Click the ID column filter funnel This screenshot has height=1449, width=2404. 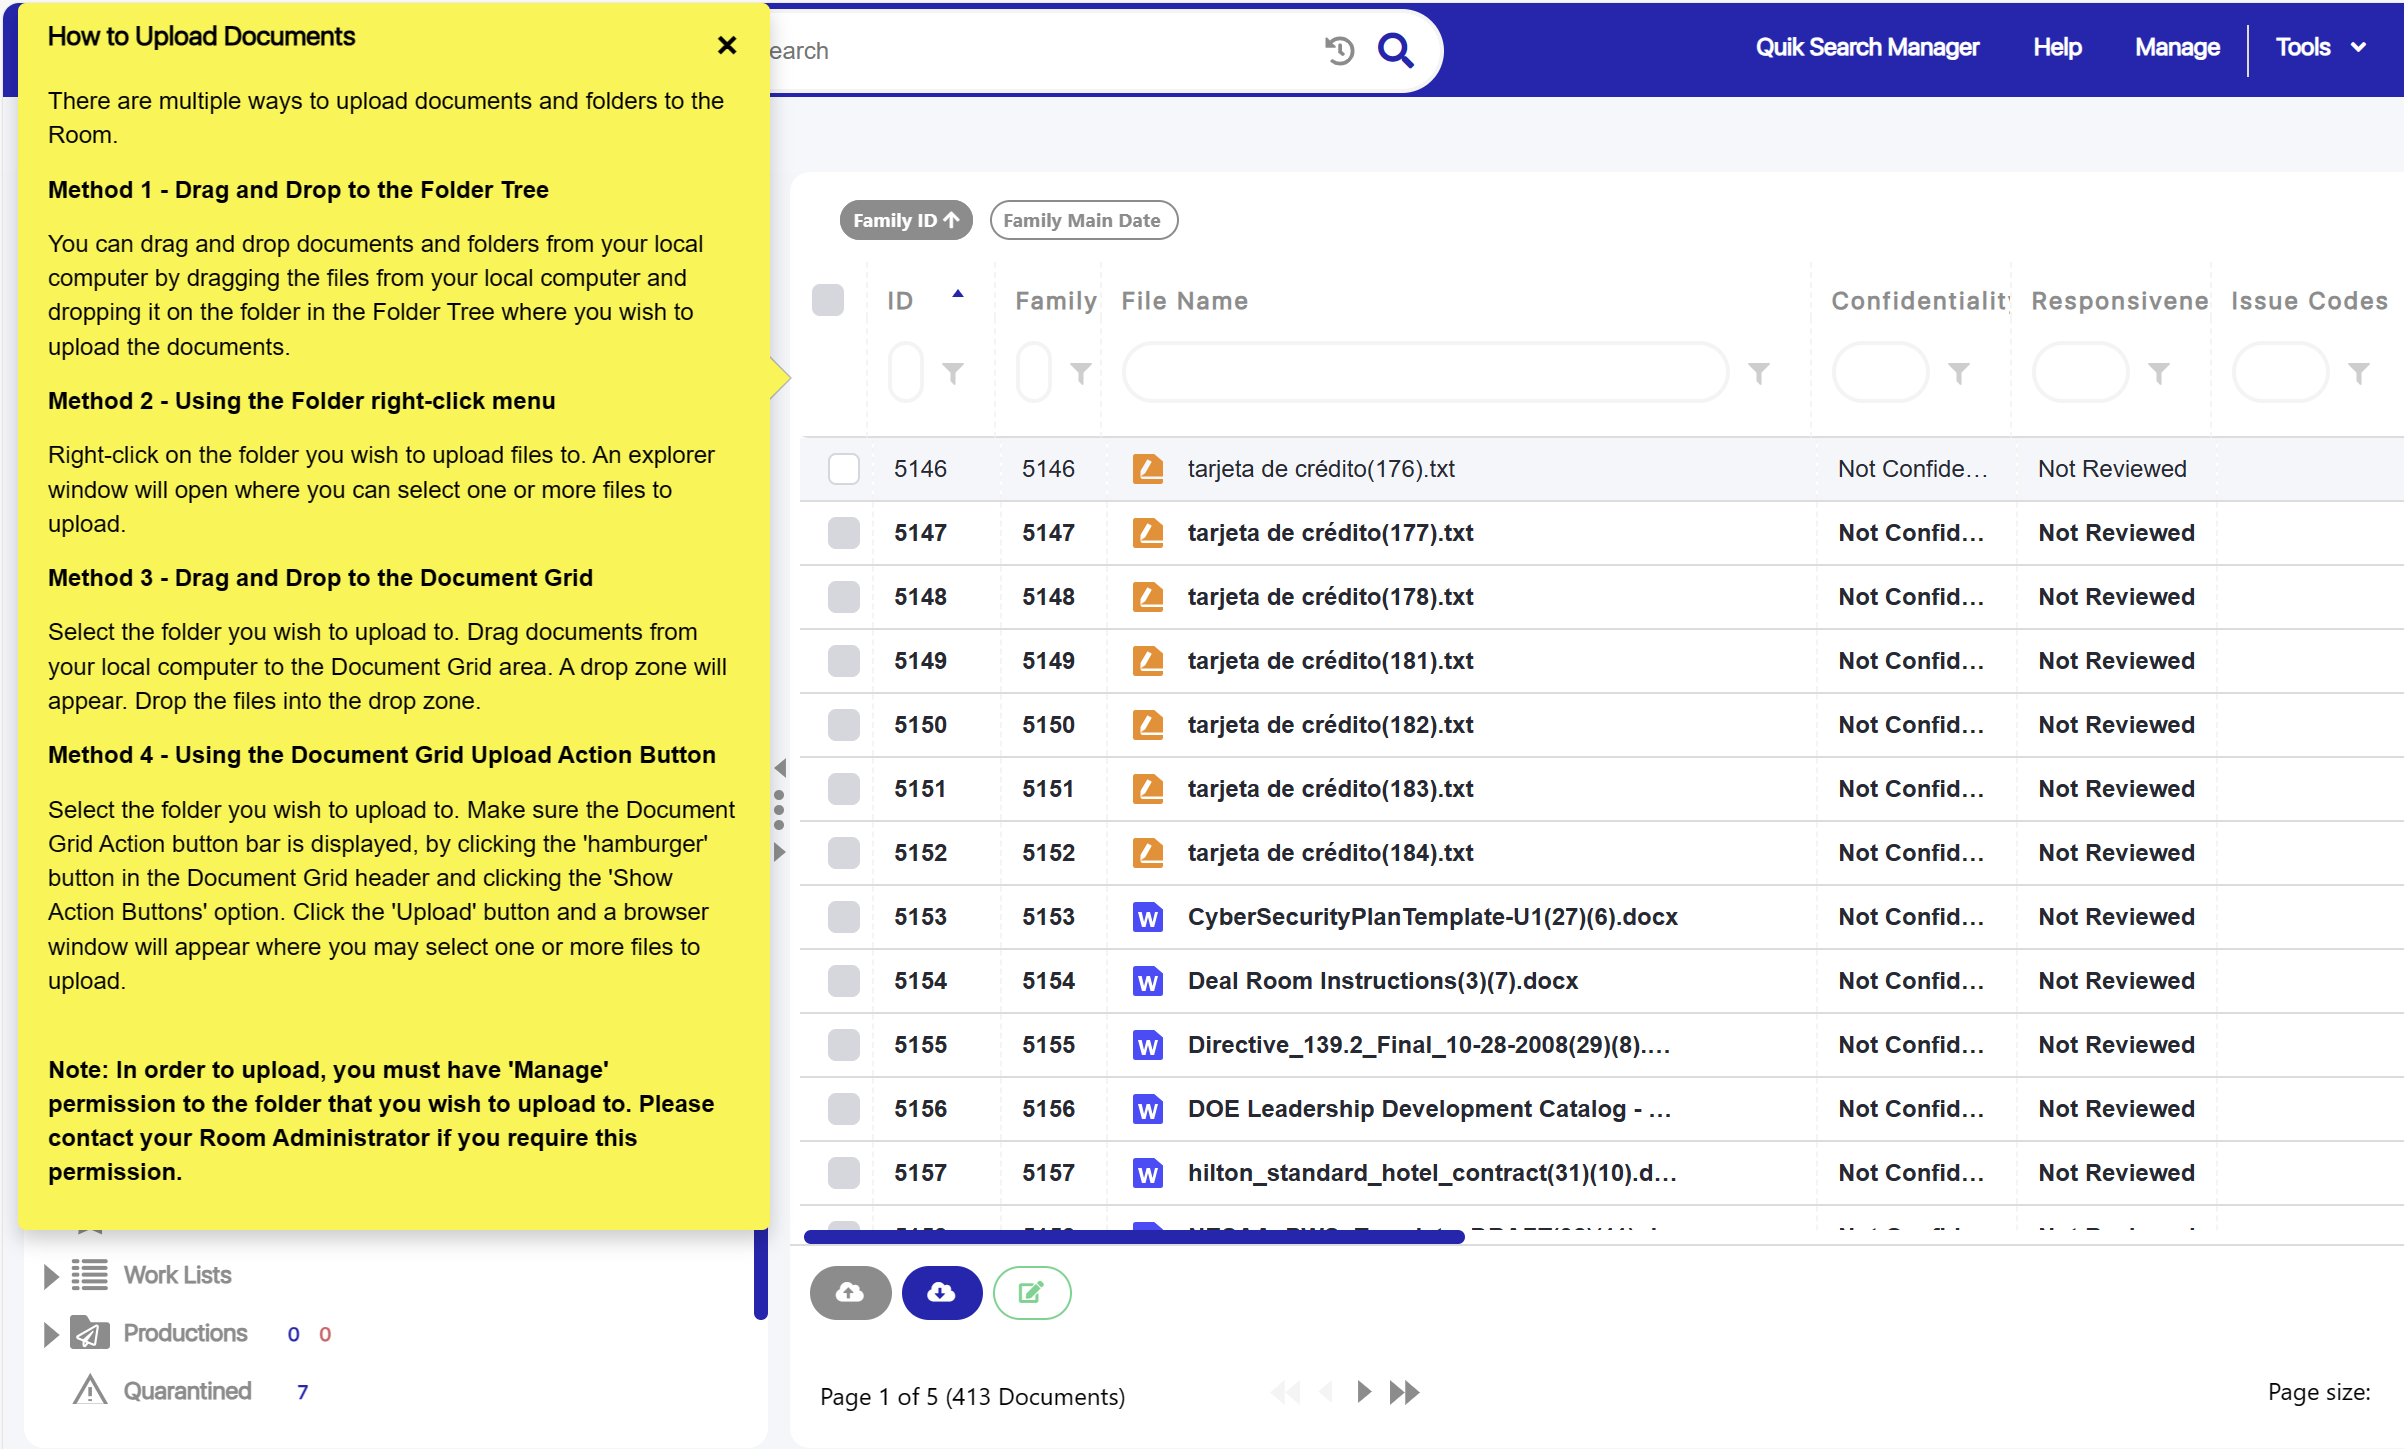coord(953,373)
